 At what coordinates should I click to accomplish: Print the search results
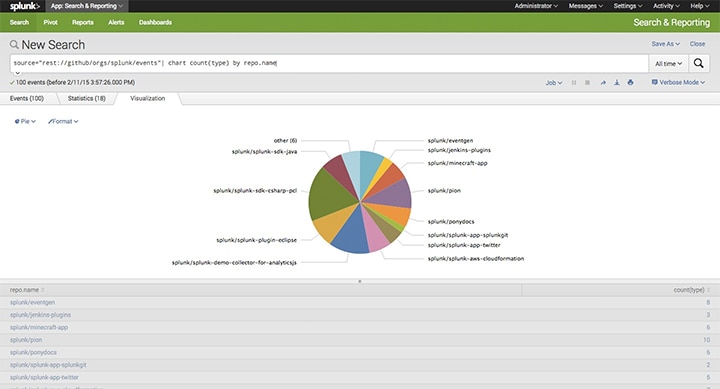click(x=630, y=83)
